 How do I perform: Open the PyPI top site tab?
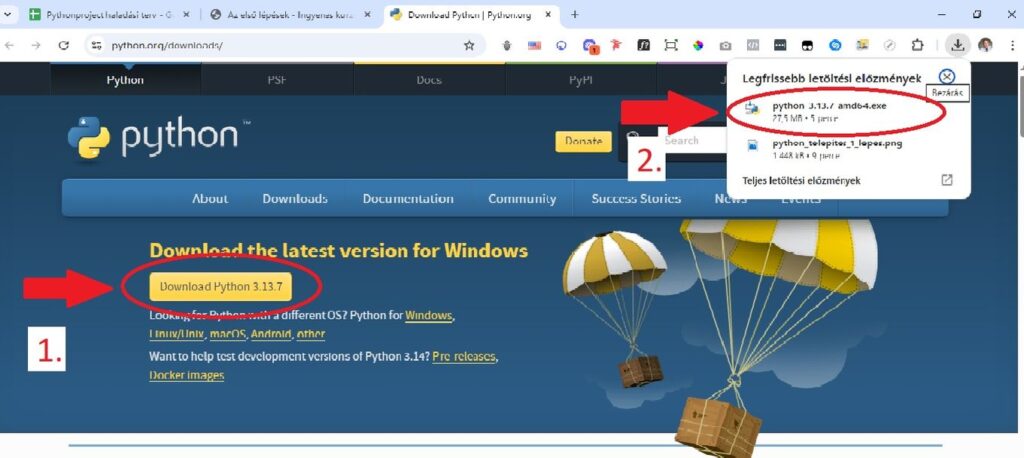point(581,80)
